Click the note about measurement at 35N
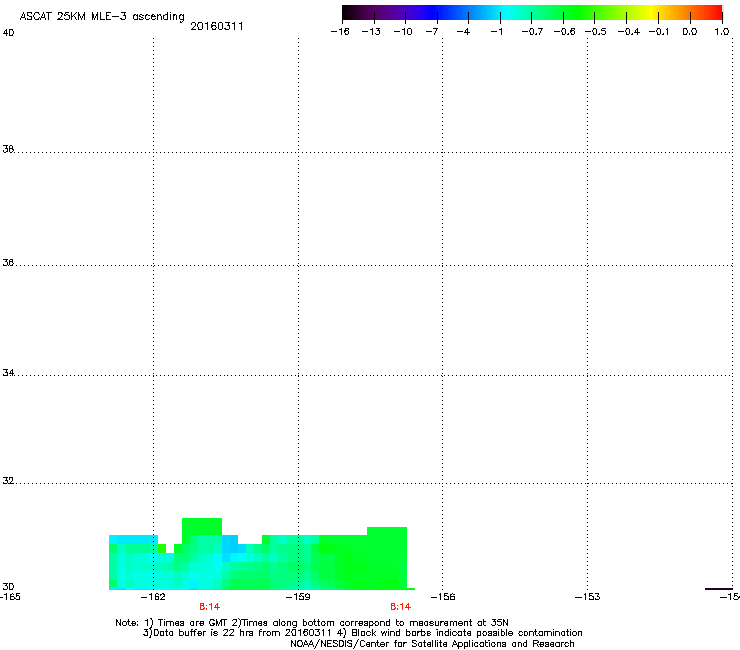 [x=370, y=623]
